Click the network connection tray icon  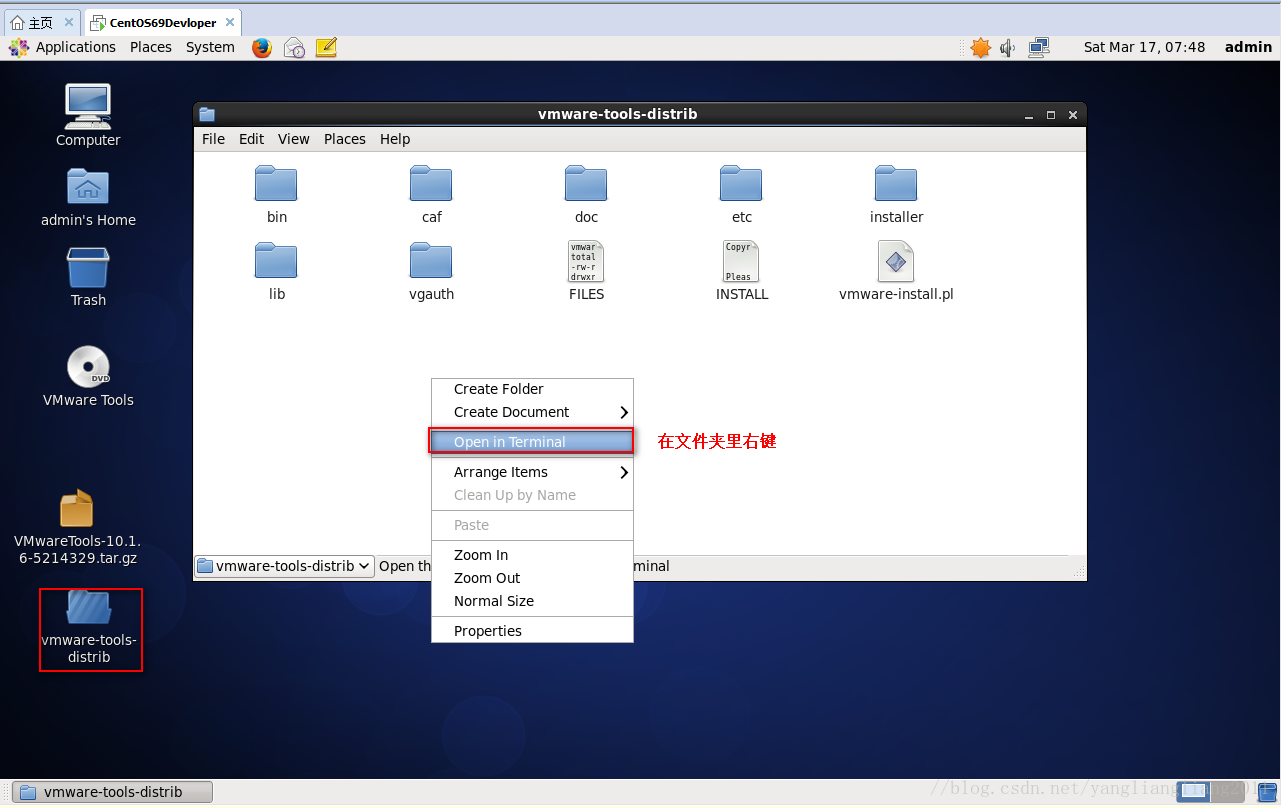click(x=1039, y=47)
